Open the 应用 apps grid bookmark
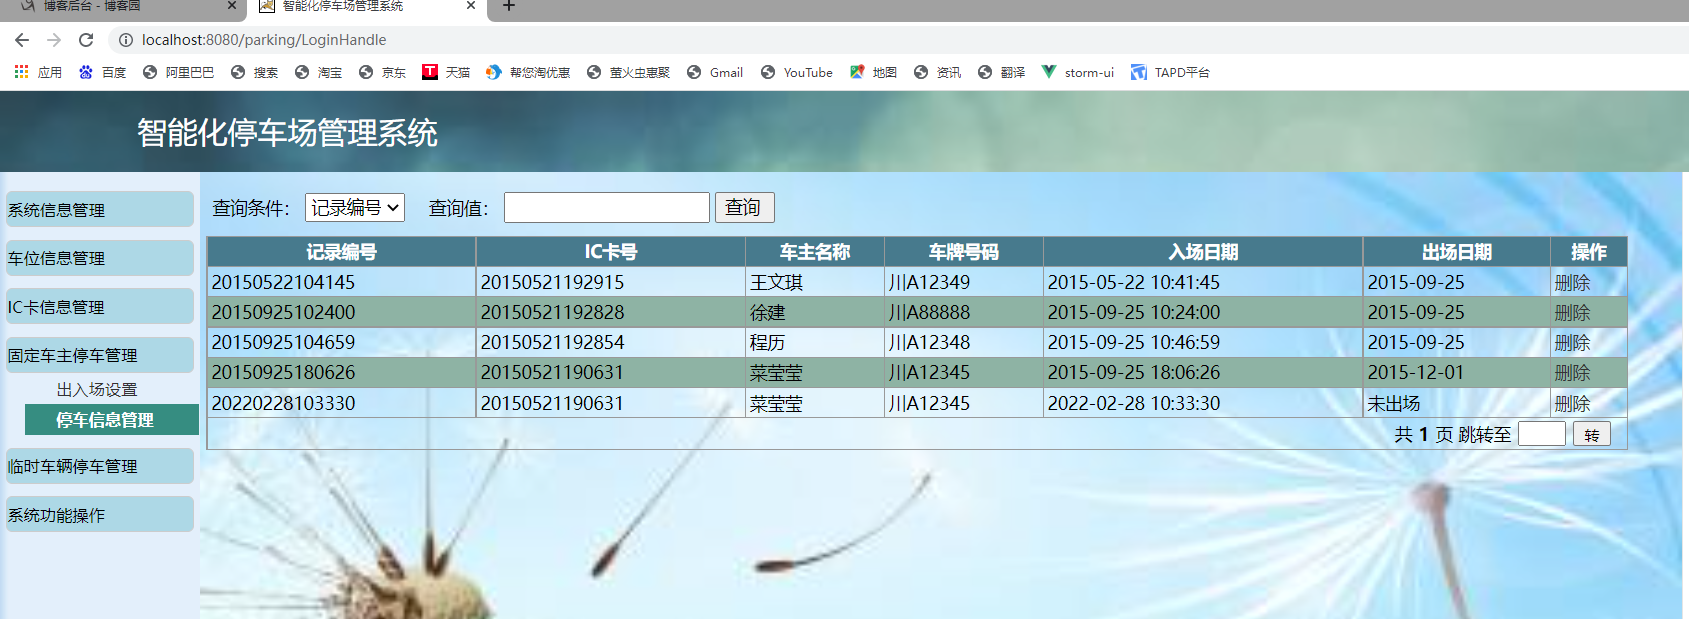Image resolution: width=1689 pixels, height=619 pixels. click(38, 72)
